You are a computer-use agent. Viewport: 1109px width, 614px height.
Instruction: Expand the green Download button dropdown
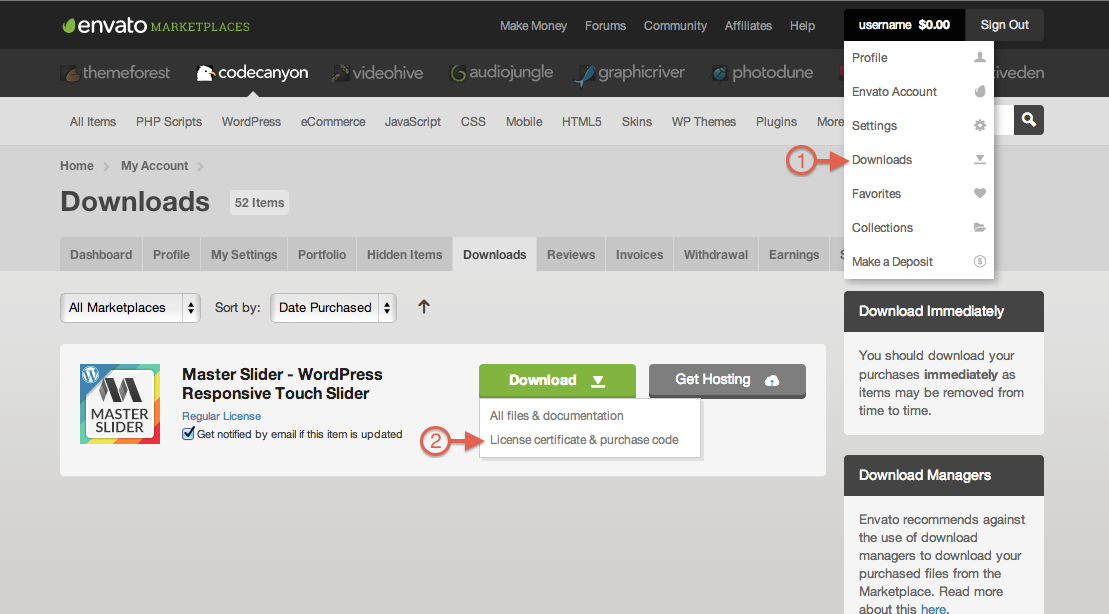[598, 381]
